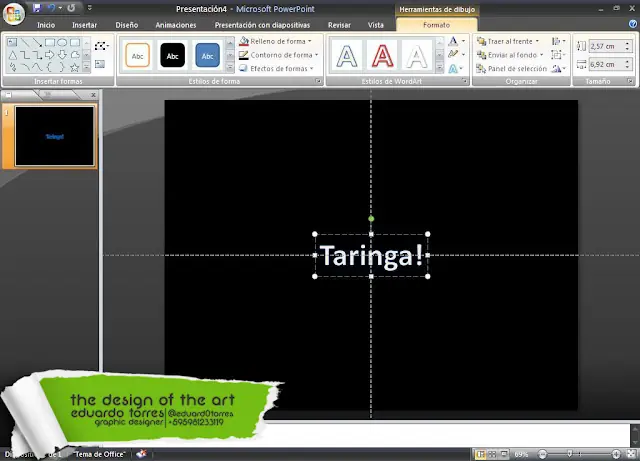Switch to the Vista tab
The image size is (640, 461).
click(x=376, y=25)
